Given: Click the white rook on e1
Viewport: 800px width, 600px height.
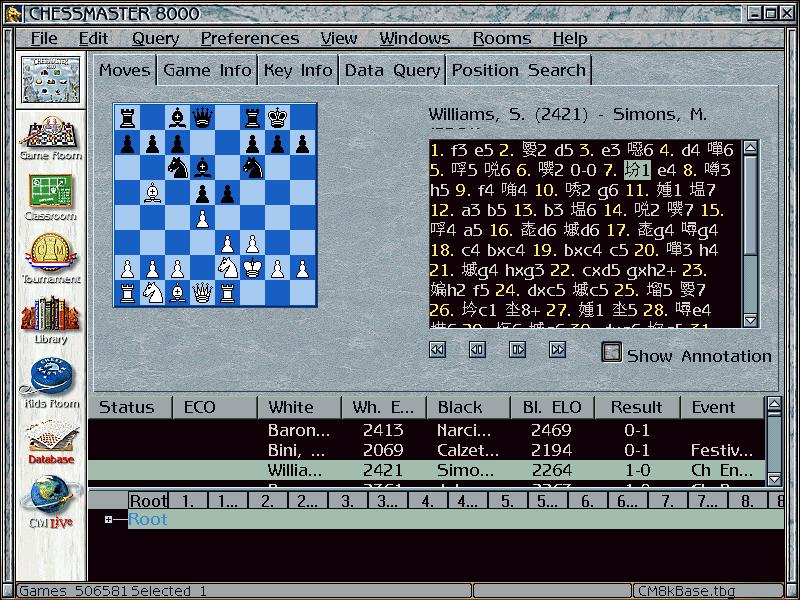Looking at the screenshot, I should click(x=227, y=293).
